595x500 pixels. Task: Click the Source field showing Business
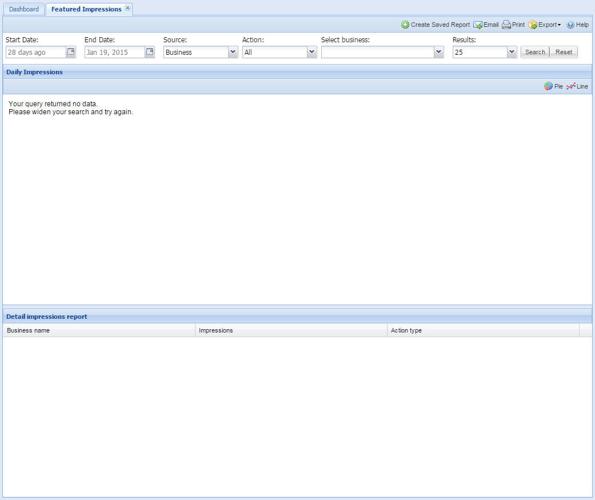tap(196, 52)
